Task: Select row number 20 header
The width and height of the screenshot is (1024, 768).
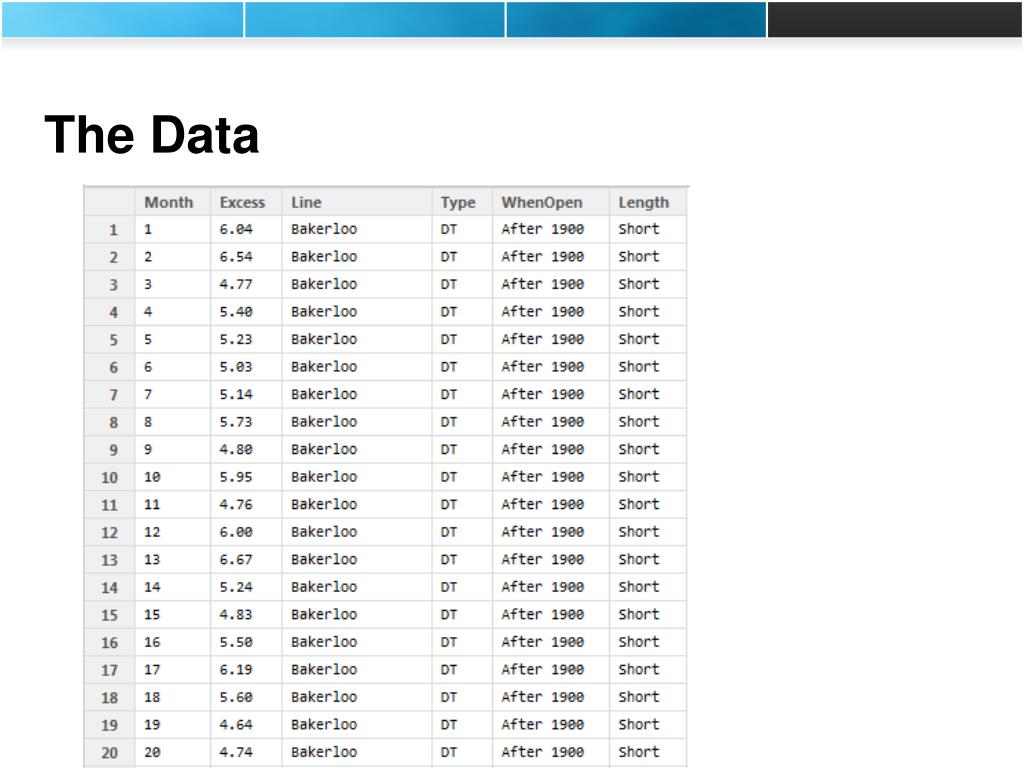Action: 109,752
